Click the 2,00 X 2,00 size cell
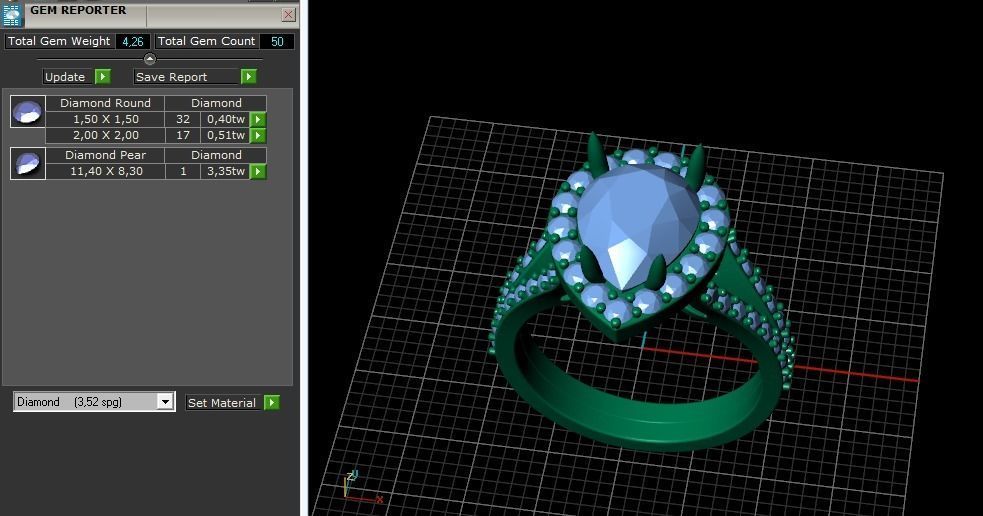The width and height of the screenshot is (983, 516). (x=105, y=135)
